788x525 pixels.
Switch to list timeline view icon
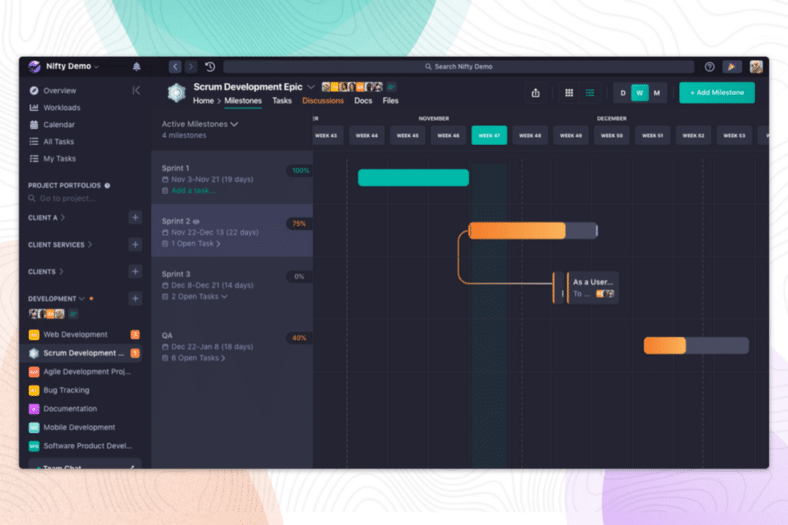coord(589,93)
